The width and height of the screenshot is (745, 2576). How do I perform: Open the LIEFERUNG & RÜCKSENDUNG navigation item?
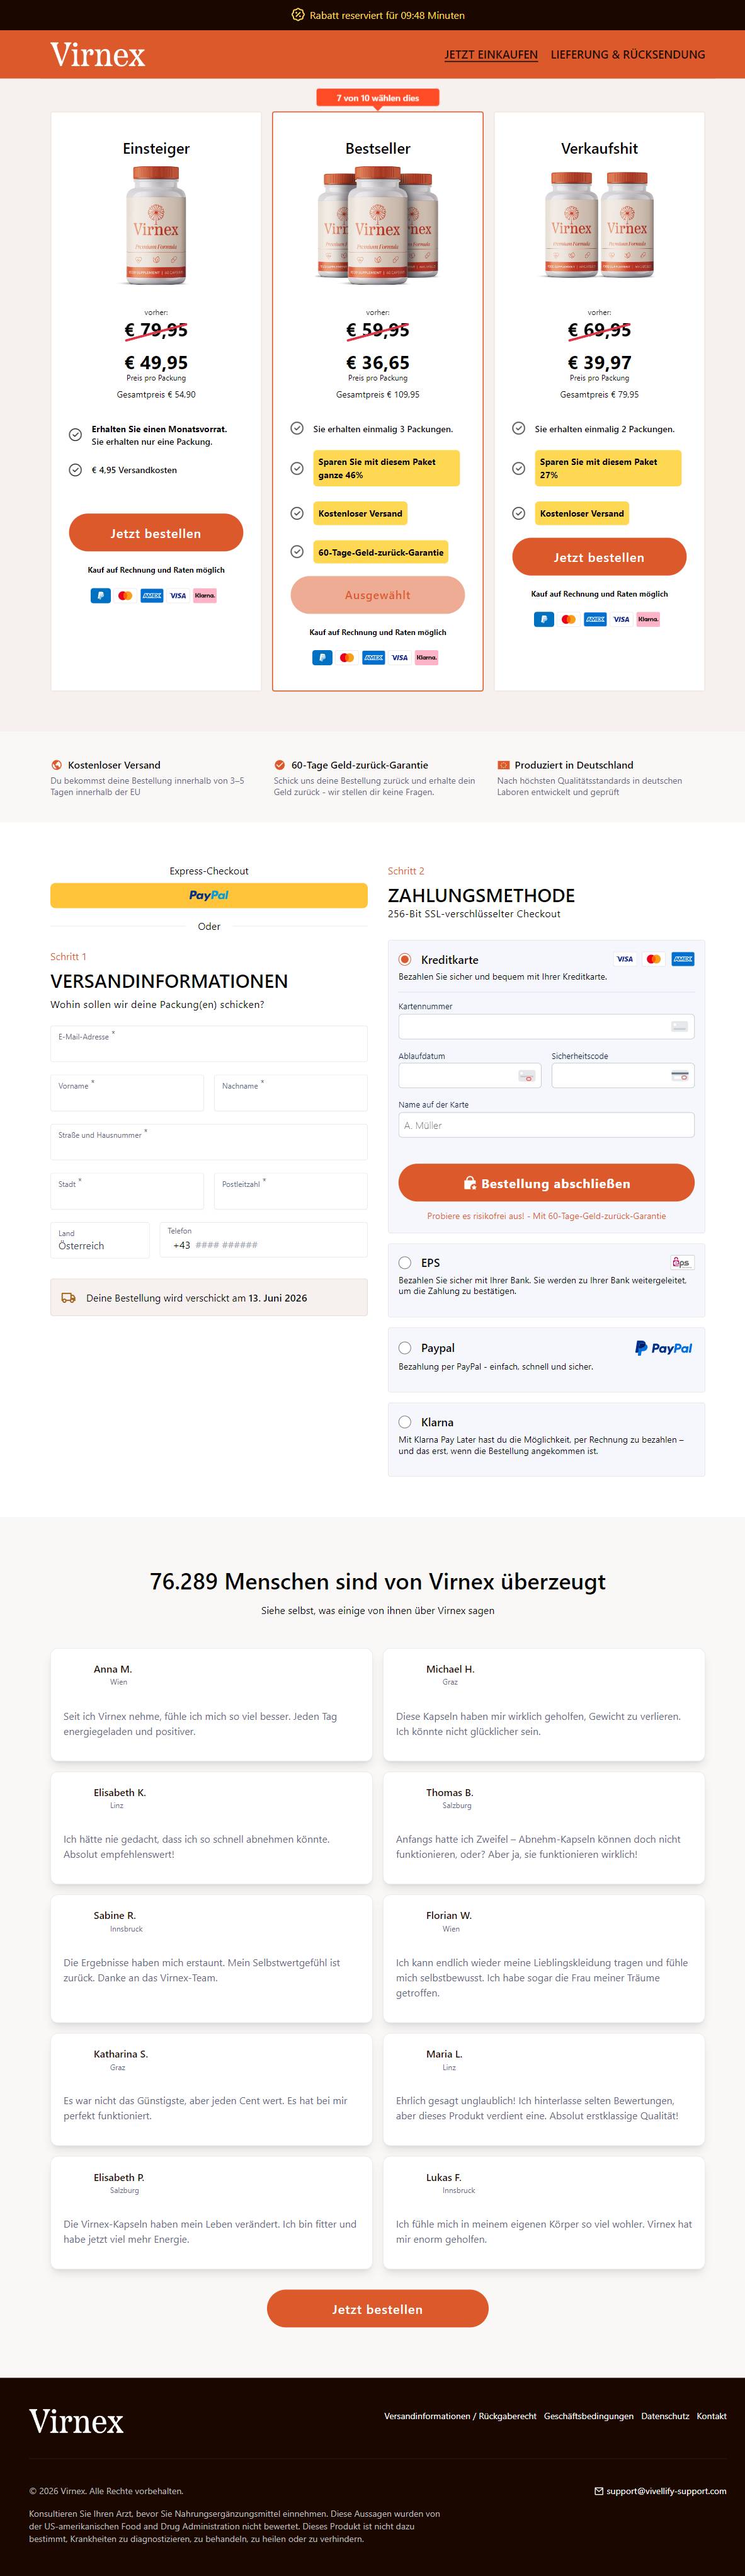click(628, 55)
